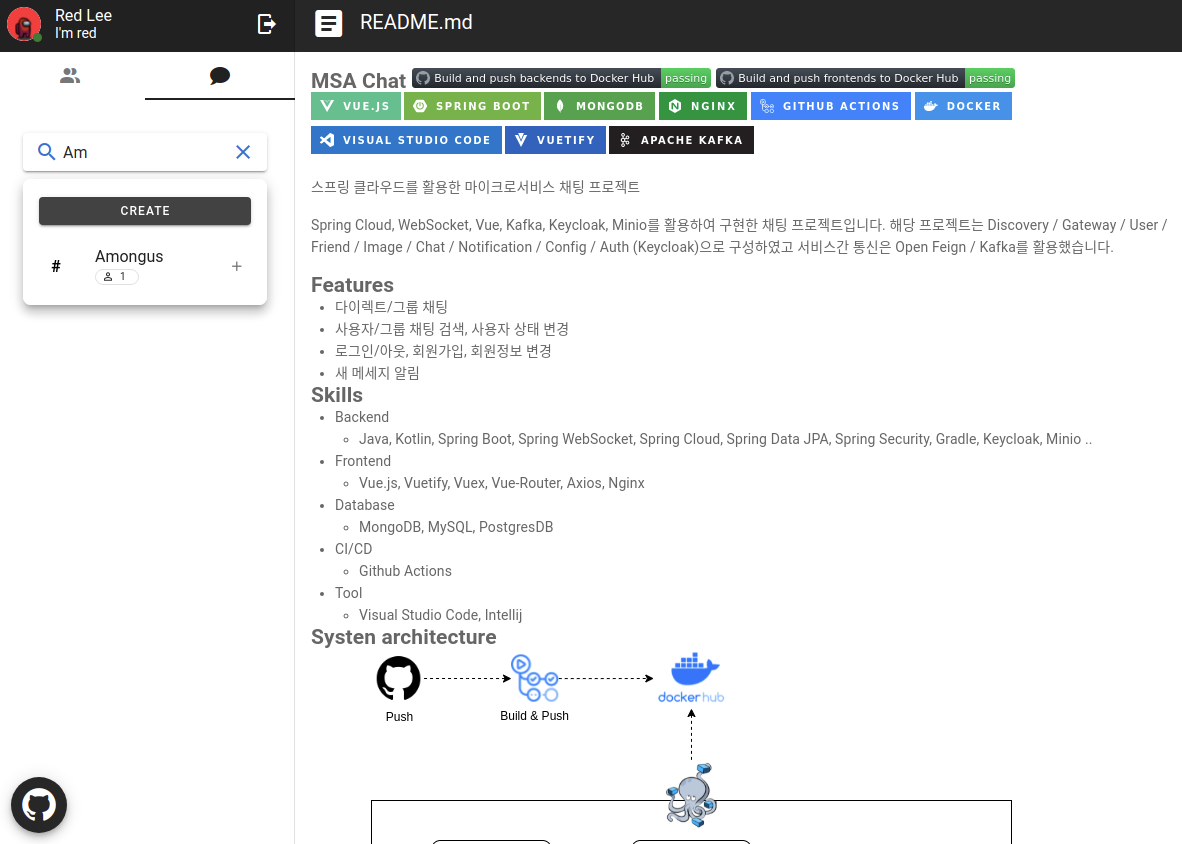Click the Docker Hub logo in diagram
Screen dimensions: 1182x844
tap(691, 677)
